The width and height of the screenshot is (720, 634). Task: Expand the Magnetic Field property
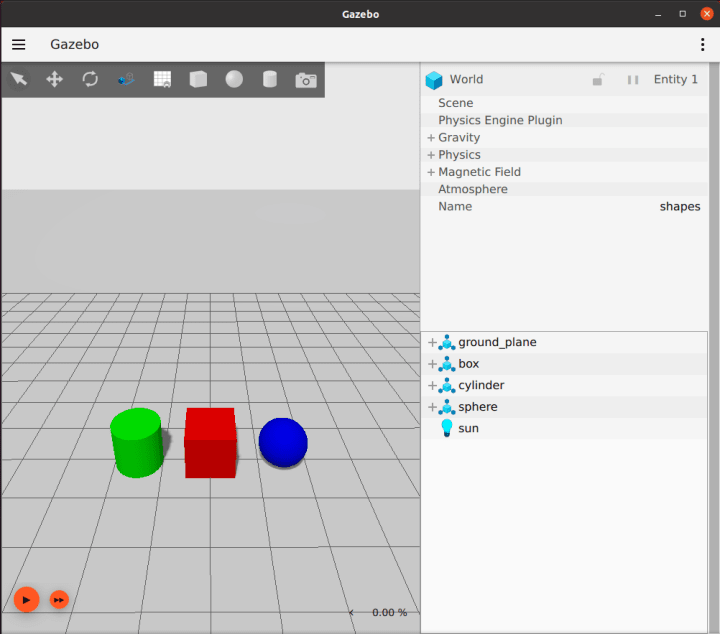tap(431, 172)
